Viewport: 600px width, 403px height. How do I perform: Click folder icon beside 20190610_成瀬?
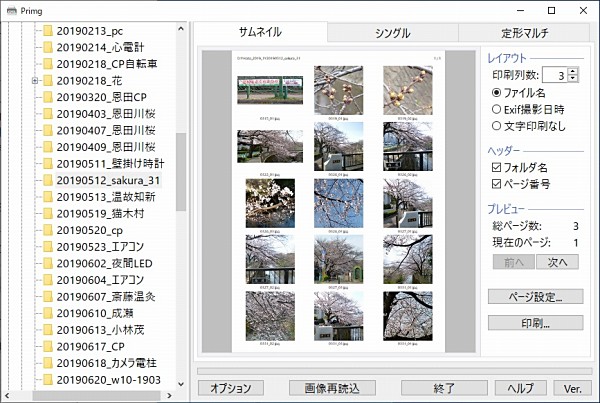point(48,313)
